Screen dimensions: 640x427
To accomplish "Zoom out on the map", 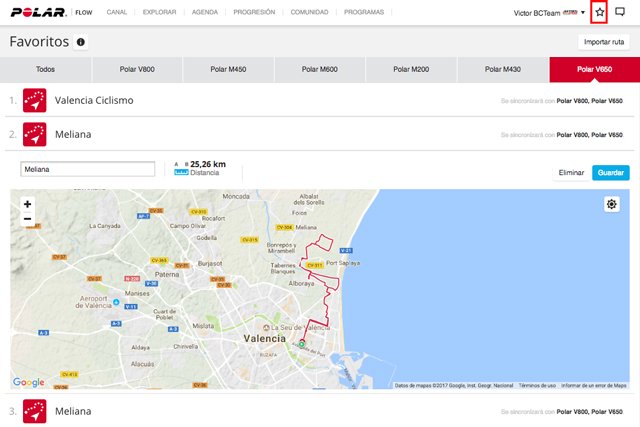I will (x=27, y=219).
